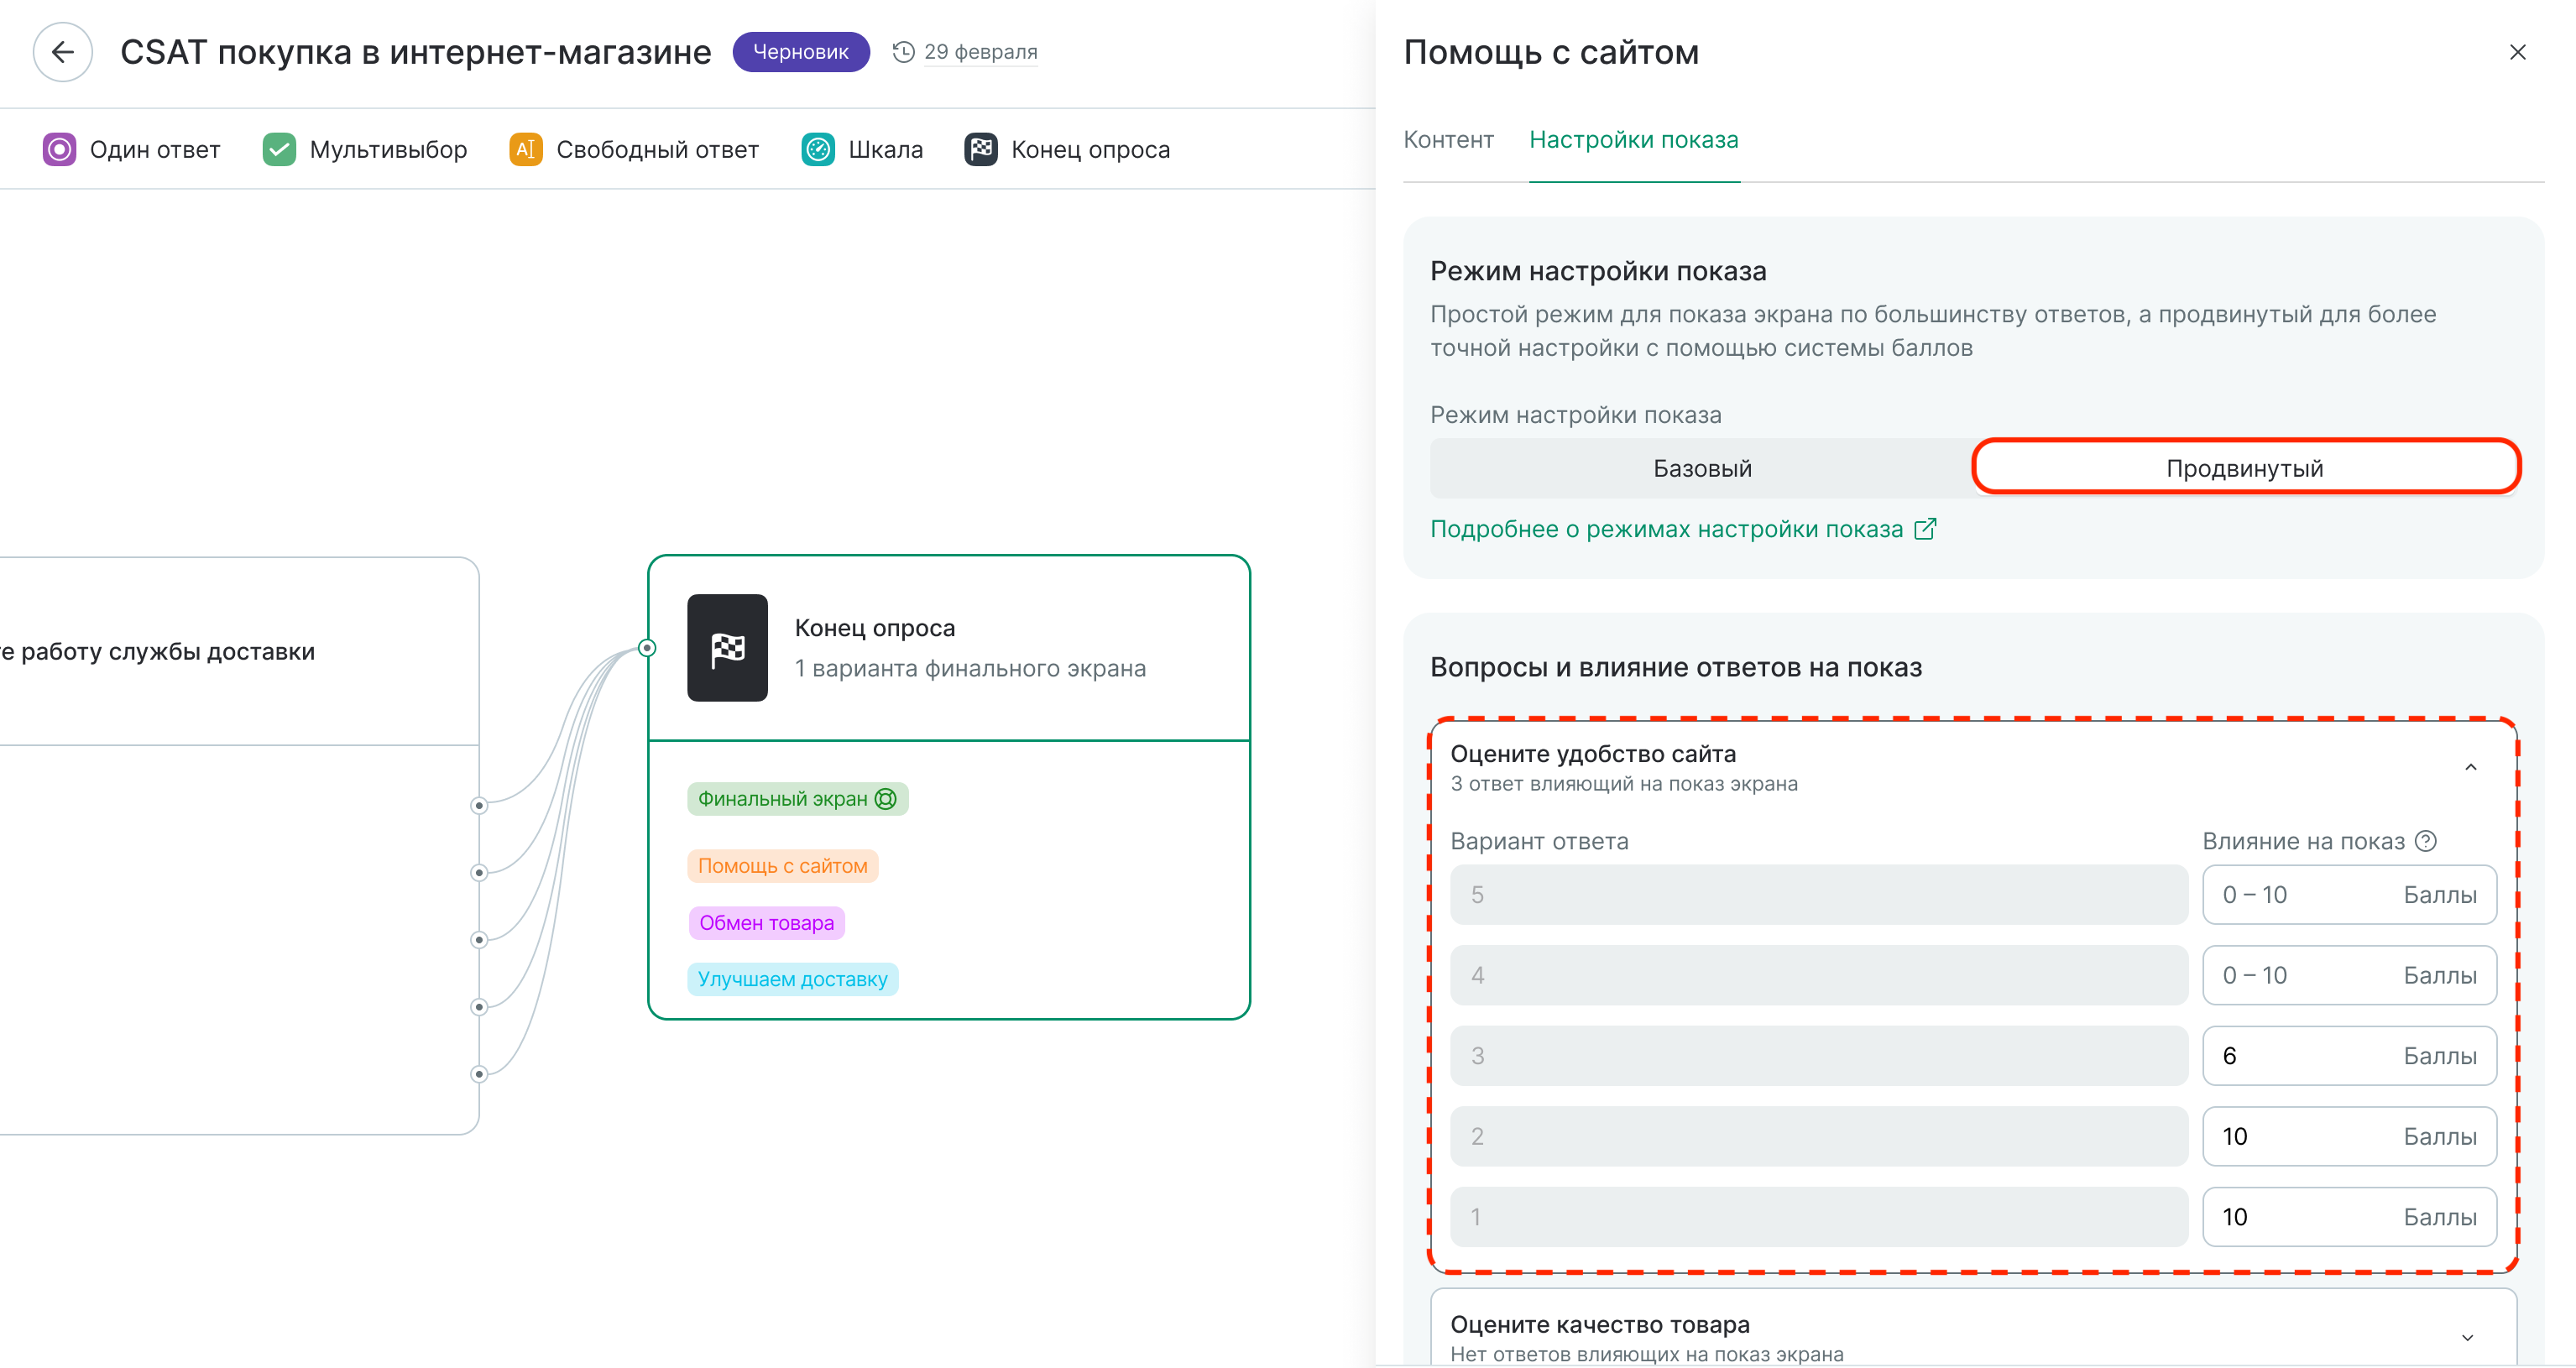Click the back arrow button
This screenshot has height=1368, width=2576.
tap(63, 52)
